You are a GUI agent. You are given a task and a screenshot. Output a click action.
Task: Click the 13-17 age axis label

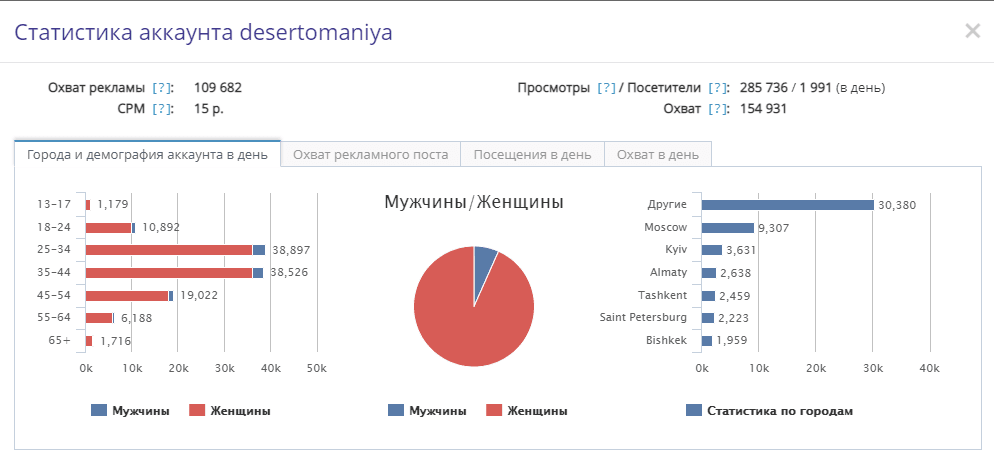(x=54, y=205)
